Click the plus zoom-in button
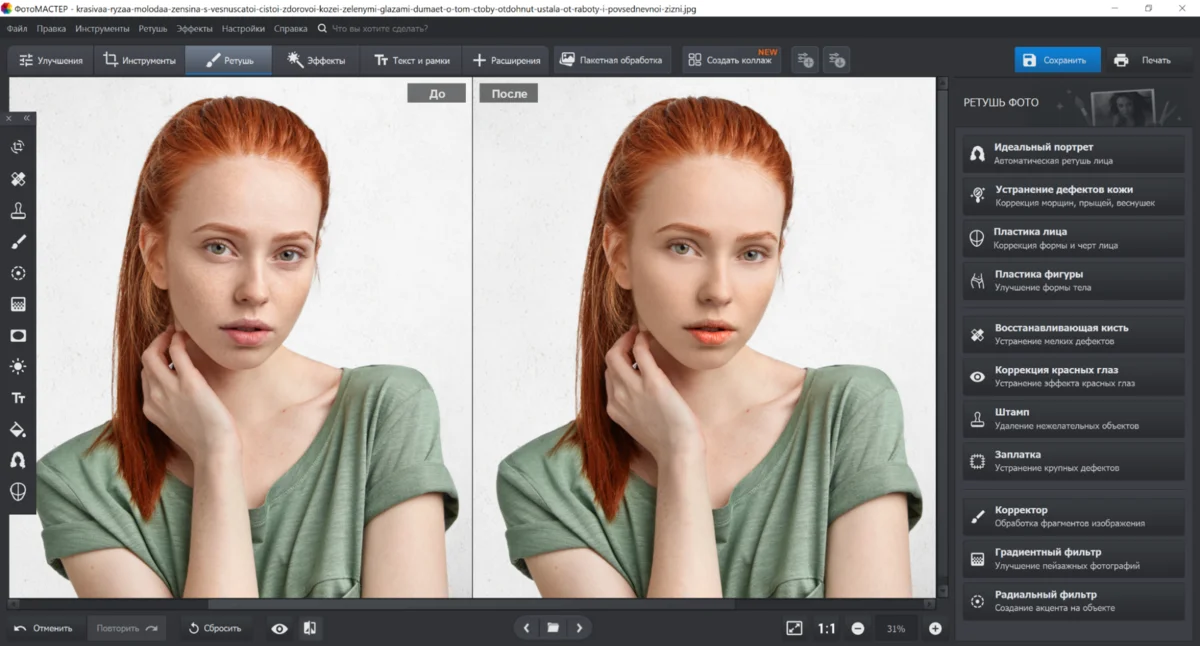 tap(935, 628)
